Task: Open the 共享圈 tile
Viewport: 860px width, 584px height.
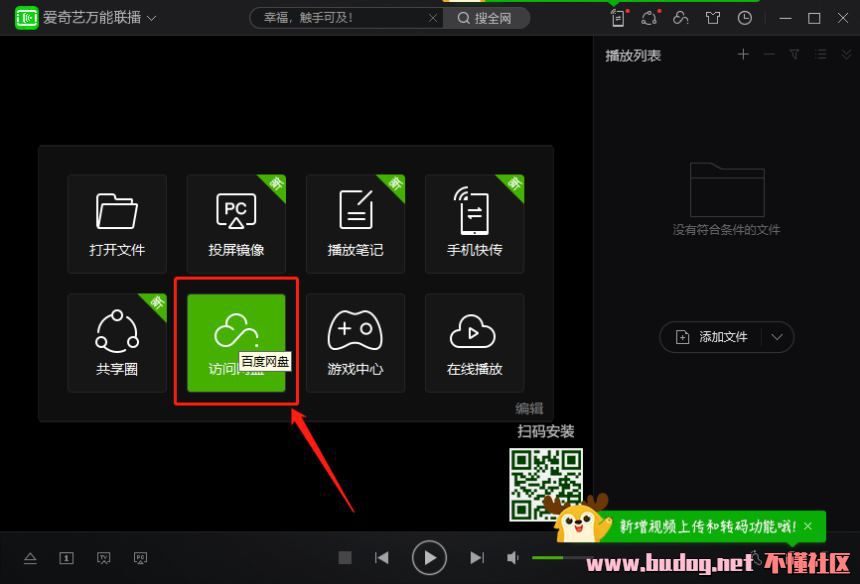Action: click(117, 343)
